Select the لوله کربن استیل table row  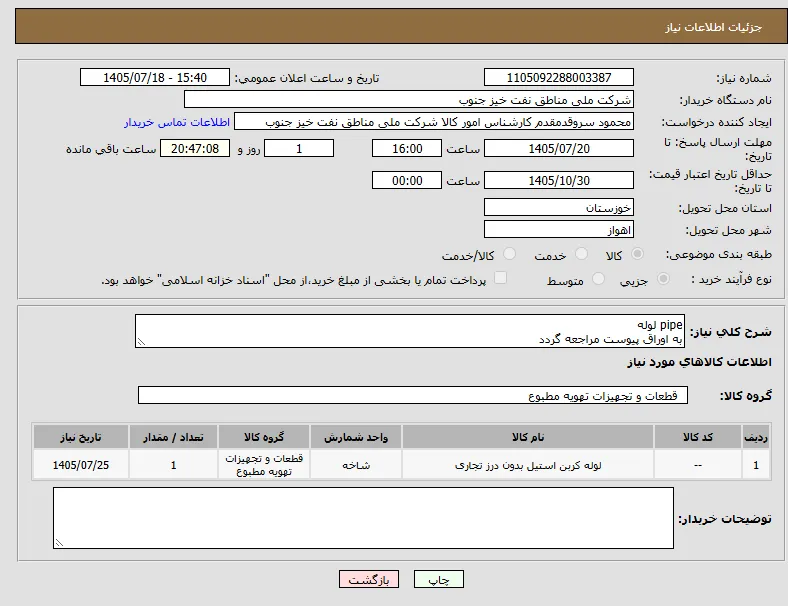(x=402, y=465)
